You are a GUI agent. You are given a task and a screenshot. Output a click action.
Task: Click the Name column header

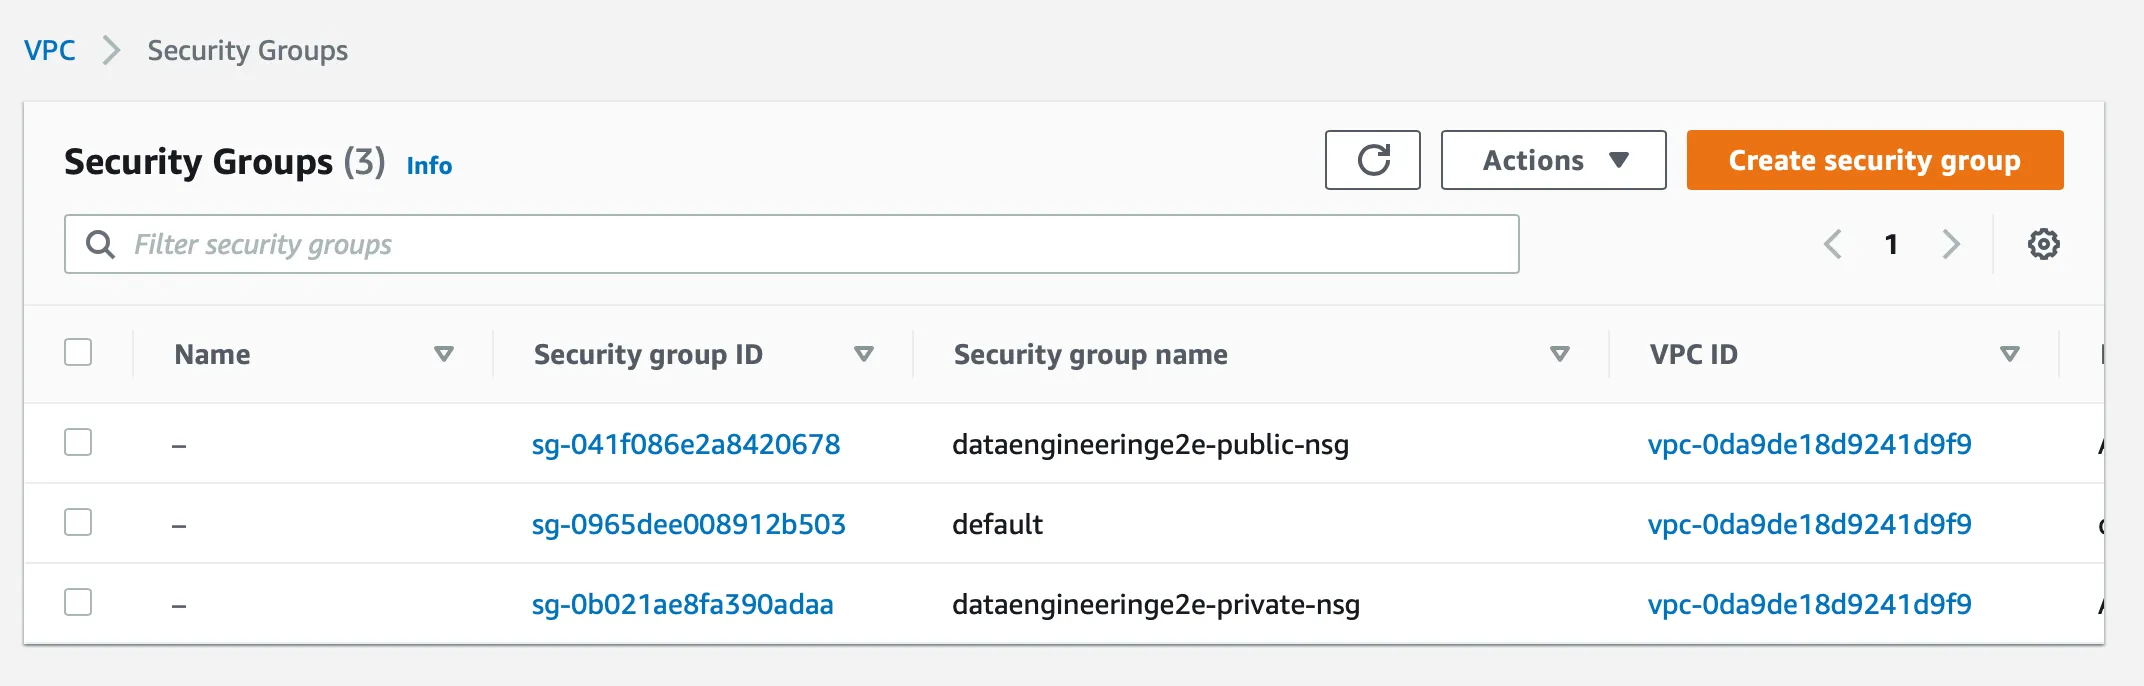point(212,354)
